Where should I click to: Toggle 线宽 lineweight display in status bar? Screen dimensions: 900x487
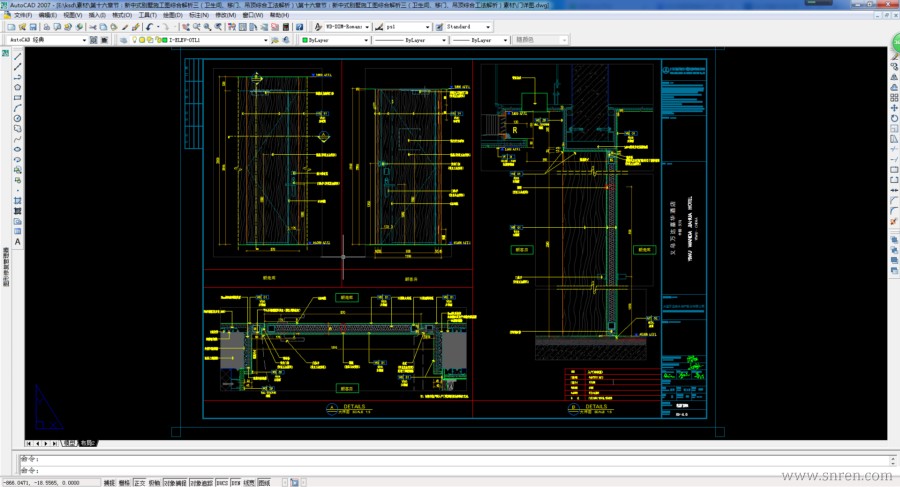click(249, 483)
